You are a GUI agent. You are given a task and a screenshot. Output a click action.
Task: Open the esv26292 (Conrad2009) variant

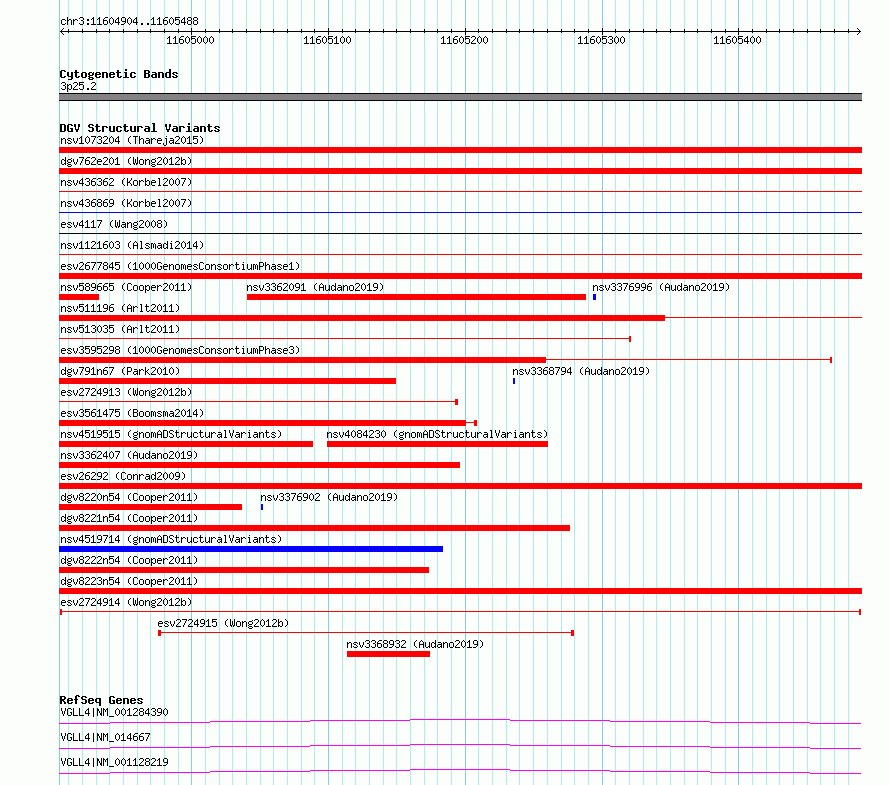pyautogui.click(x=123, y=476)
